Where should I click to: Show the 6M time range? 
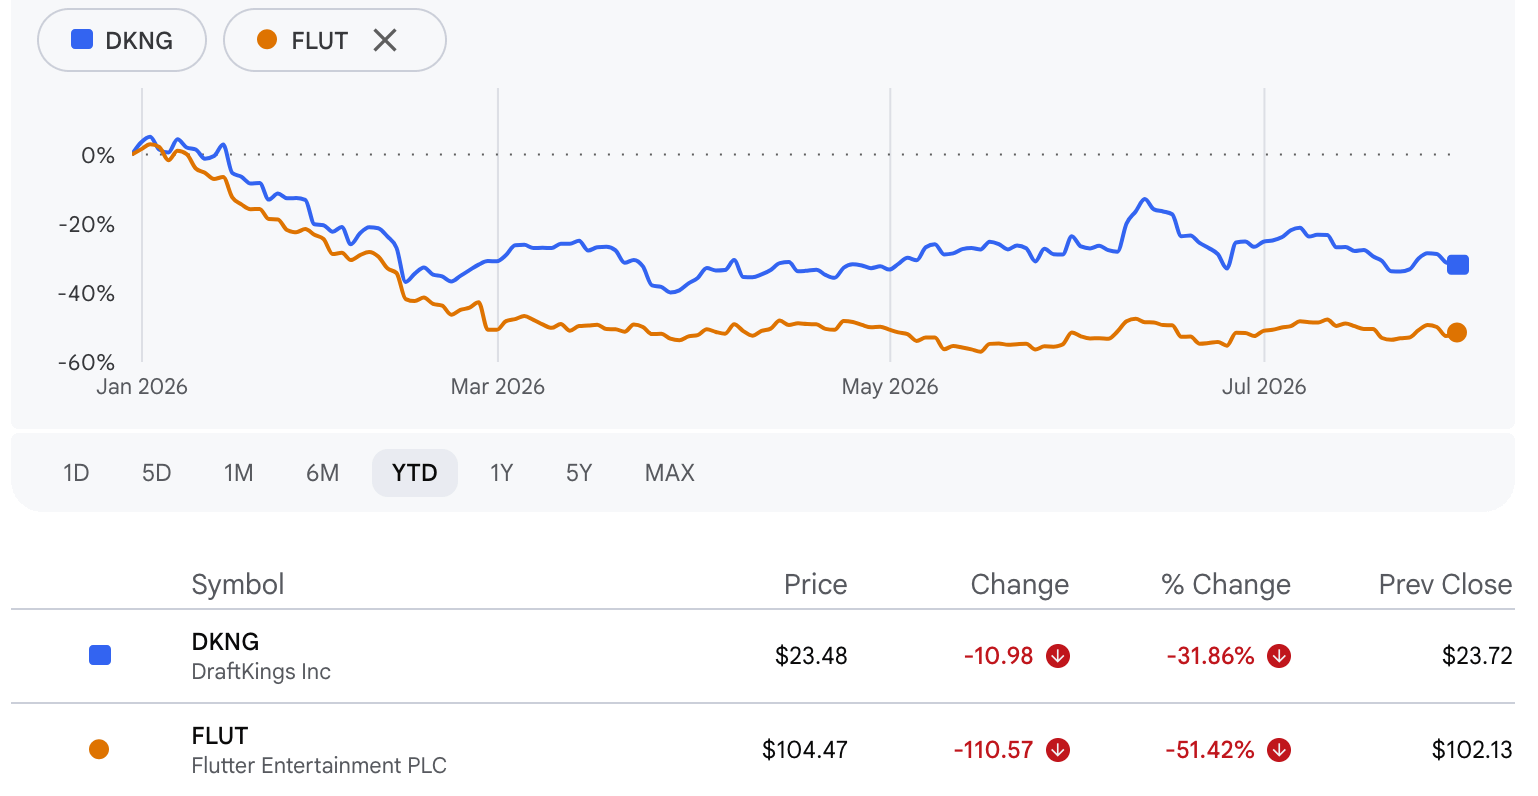coord(322,473)
